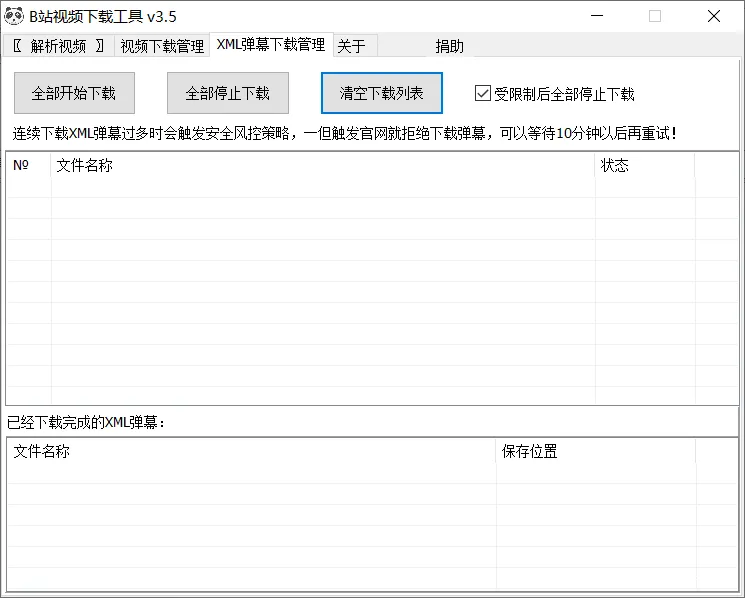This screenshot has height=598, width=745.
Task: Open the 捐助 tab
Action: click(x=449, y=46)
